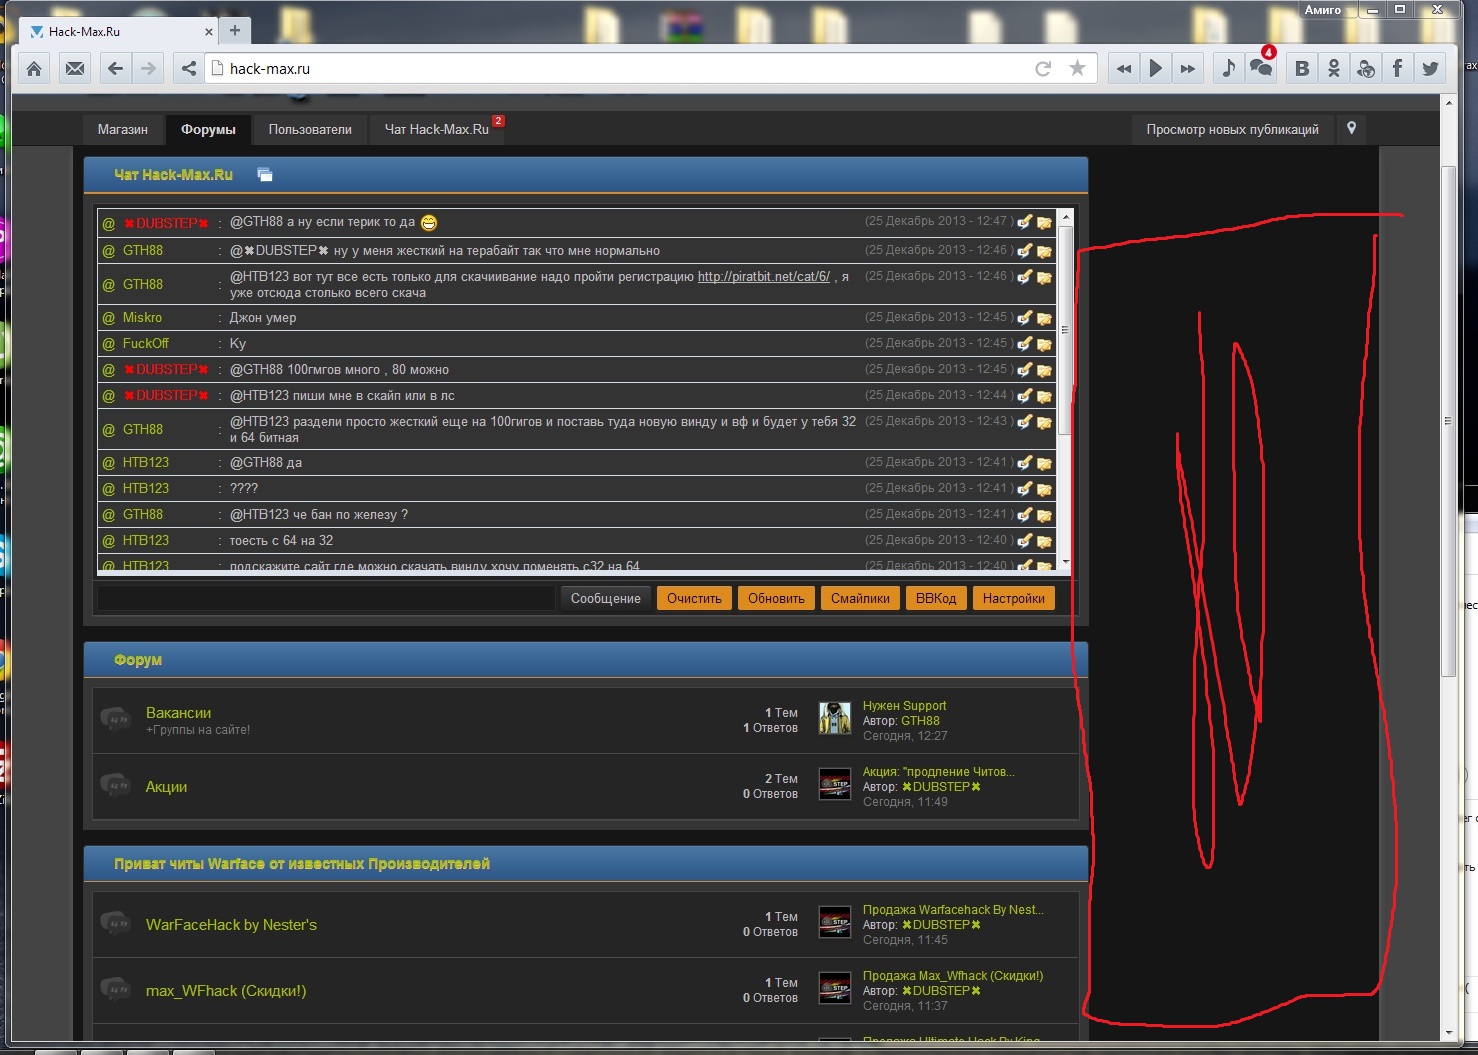Open Магазин navigation tab
This screenshot has height=1055, width=1478.
(123, 129)
